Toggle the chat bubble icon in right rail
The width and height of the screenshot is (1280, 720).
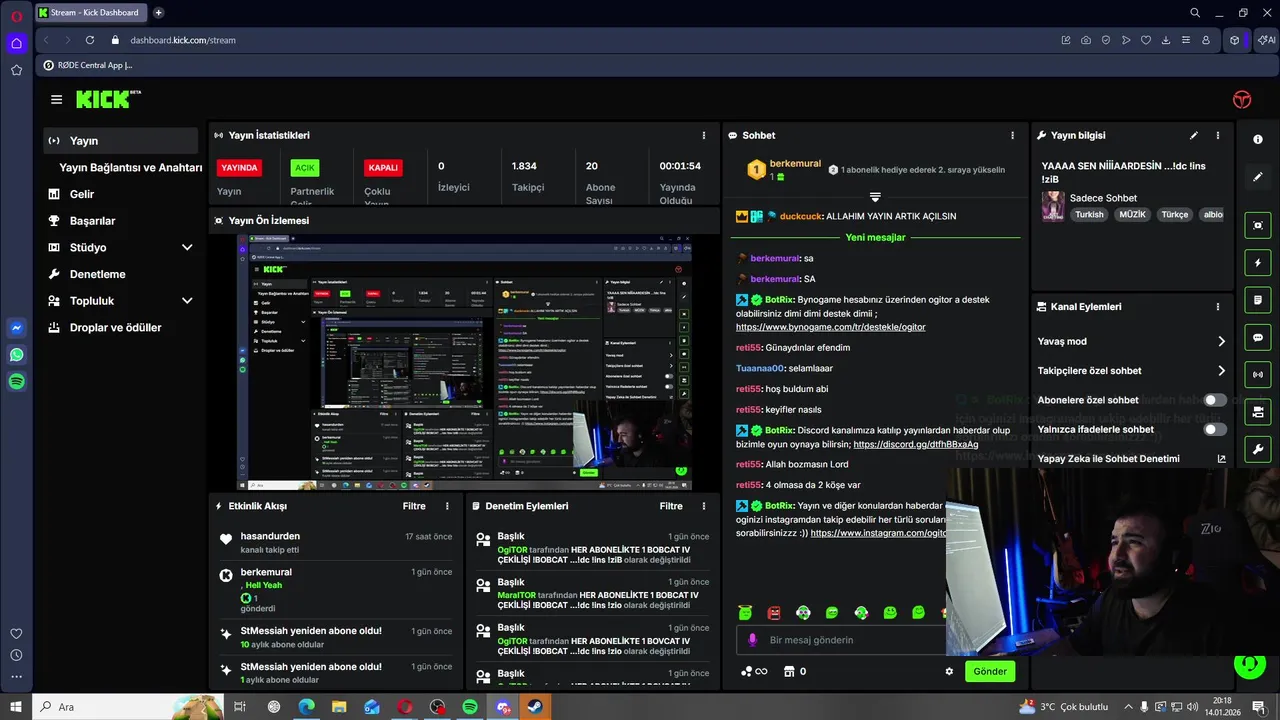pyautogui.click(x=1258, y=337)
